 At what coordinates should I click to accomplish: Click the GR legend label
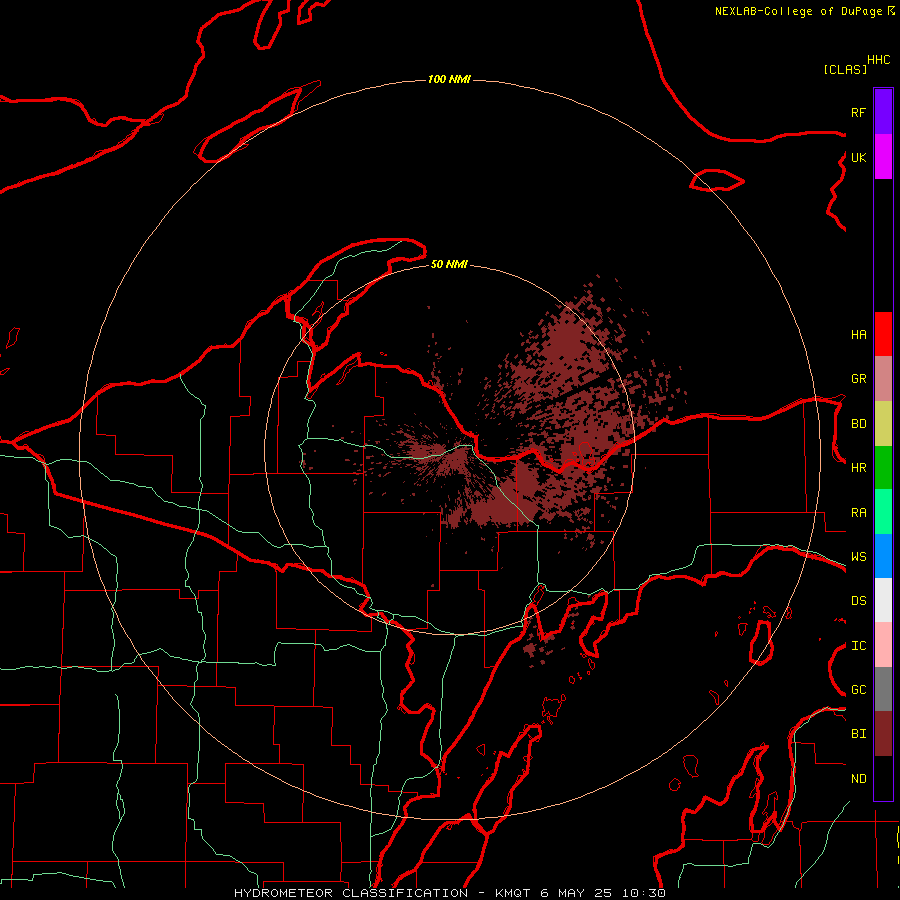point(858,379)
